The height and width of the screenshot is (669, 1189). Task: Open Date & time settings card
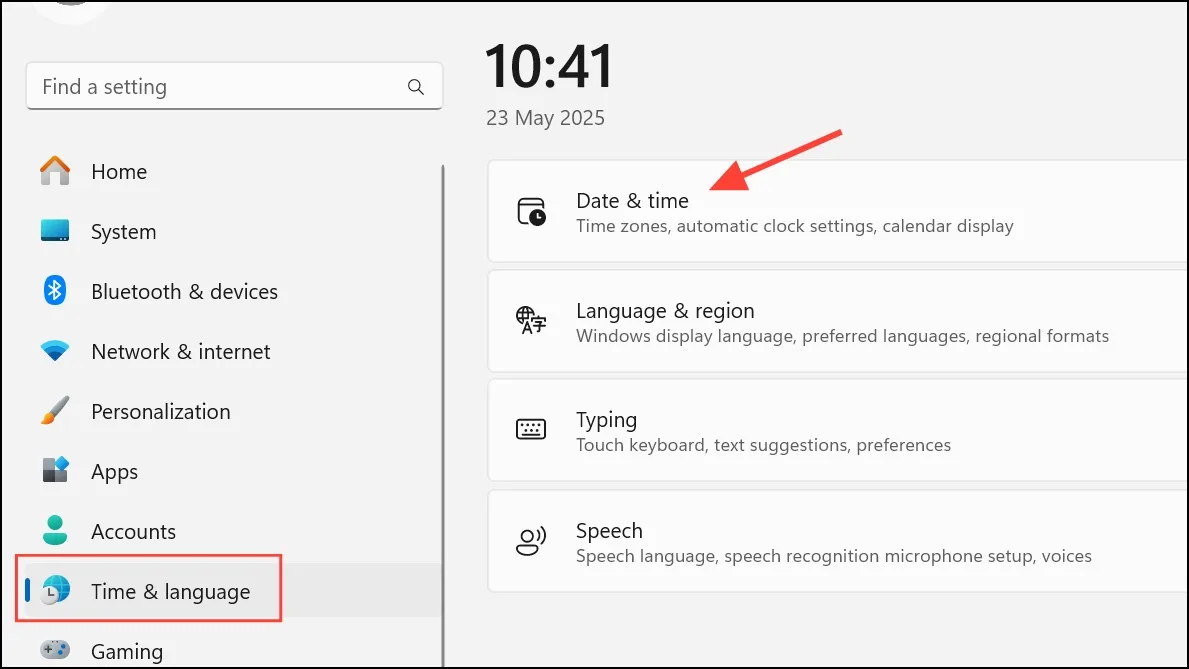[x=838, y=212]
